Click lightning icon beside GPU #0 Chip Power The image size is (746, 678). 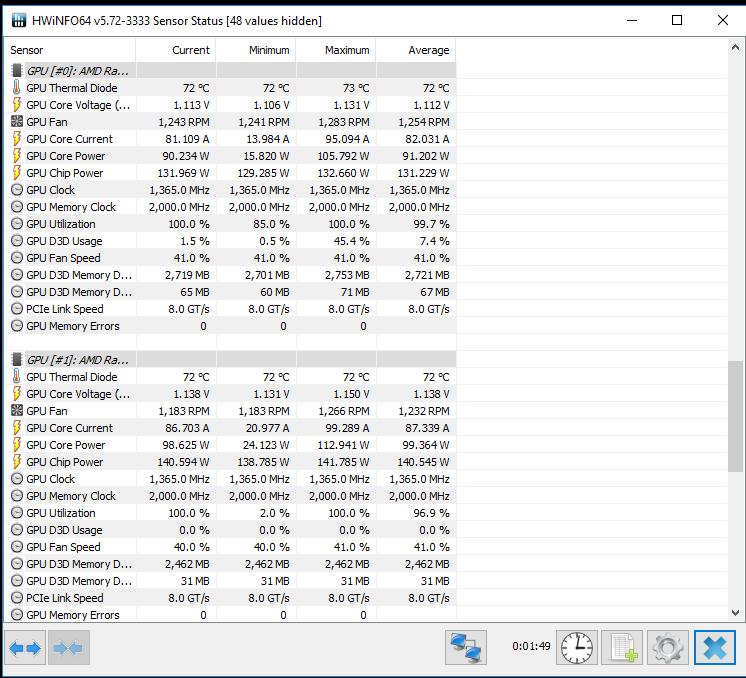(17, 173)
